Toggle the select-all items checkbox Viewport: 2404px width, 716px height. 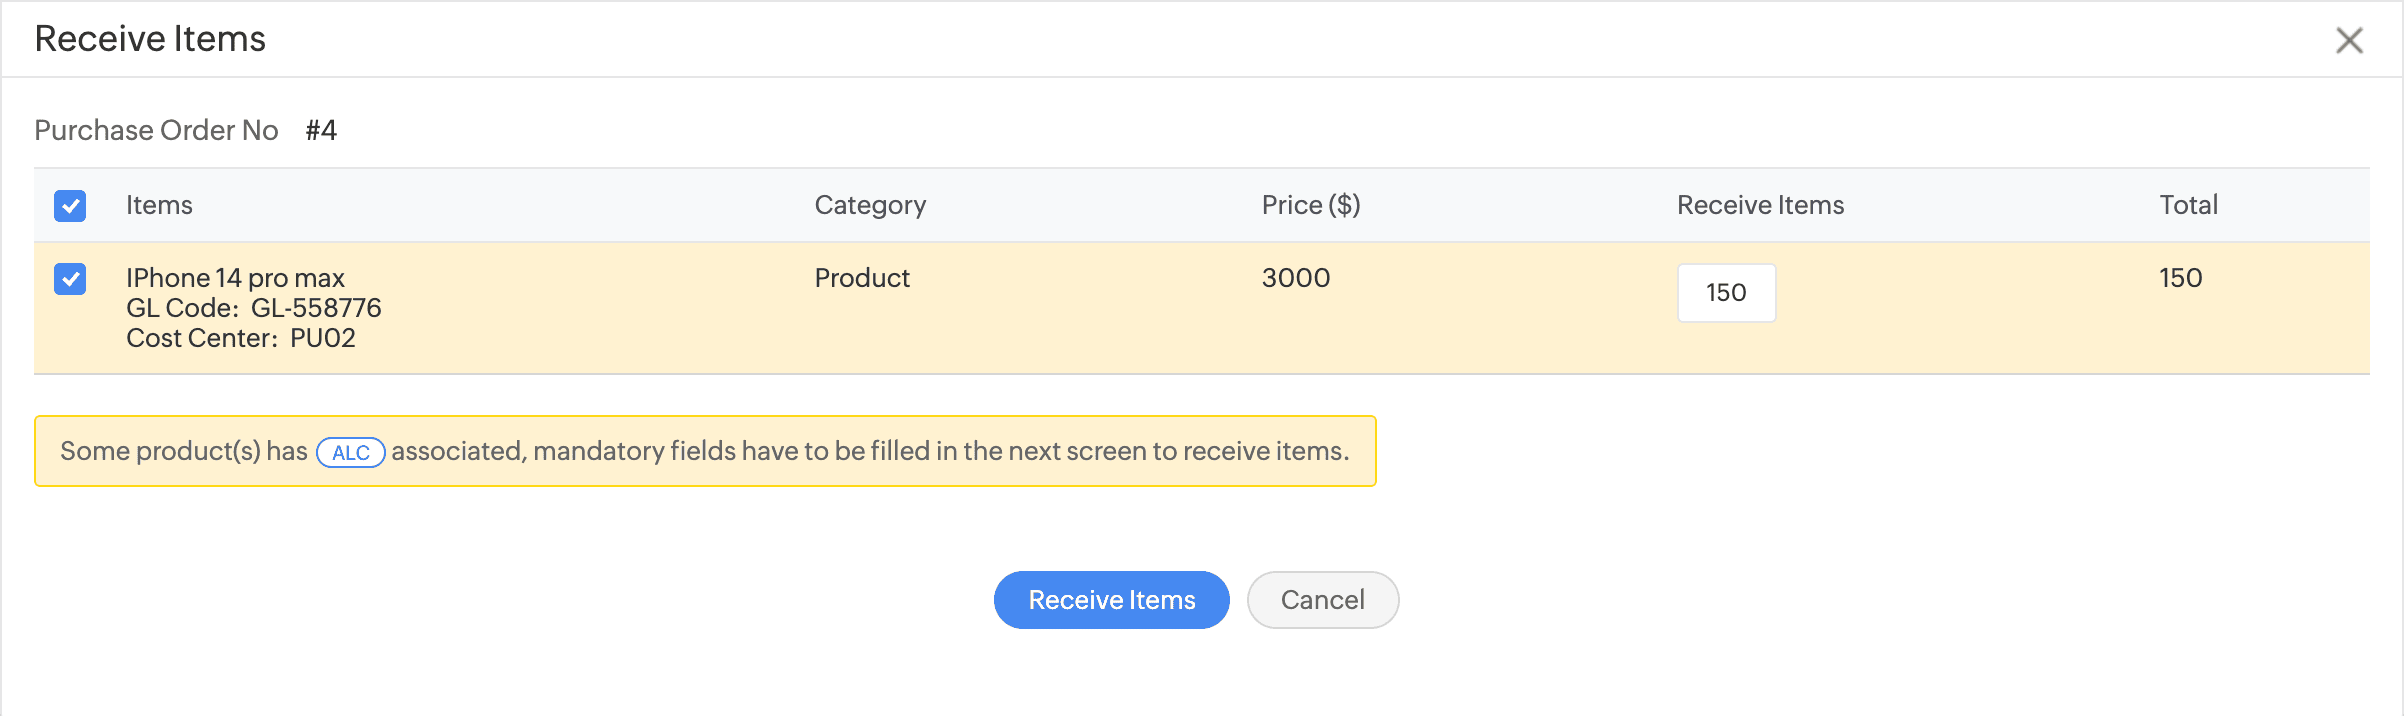click(70, 206)
